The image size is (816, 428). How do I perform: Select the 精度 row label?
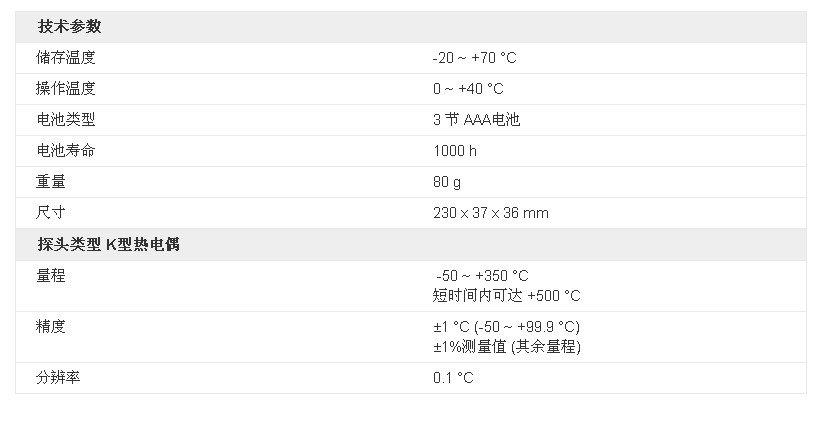click(50, 326)
